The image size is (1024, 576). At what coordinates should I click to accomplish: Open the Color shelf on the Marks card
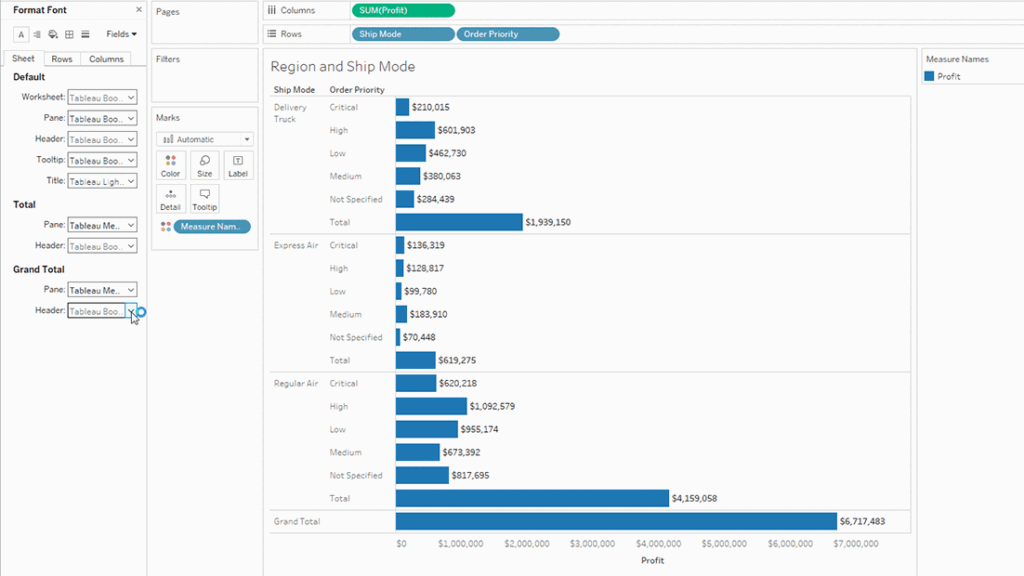tap(170, 164)
